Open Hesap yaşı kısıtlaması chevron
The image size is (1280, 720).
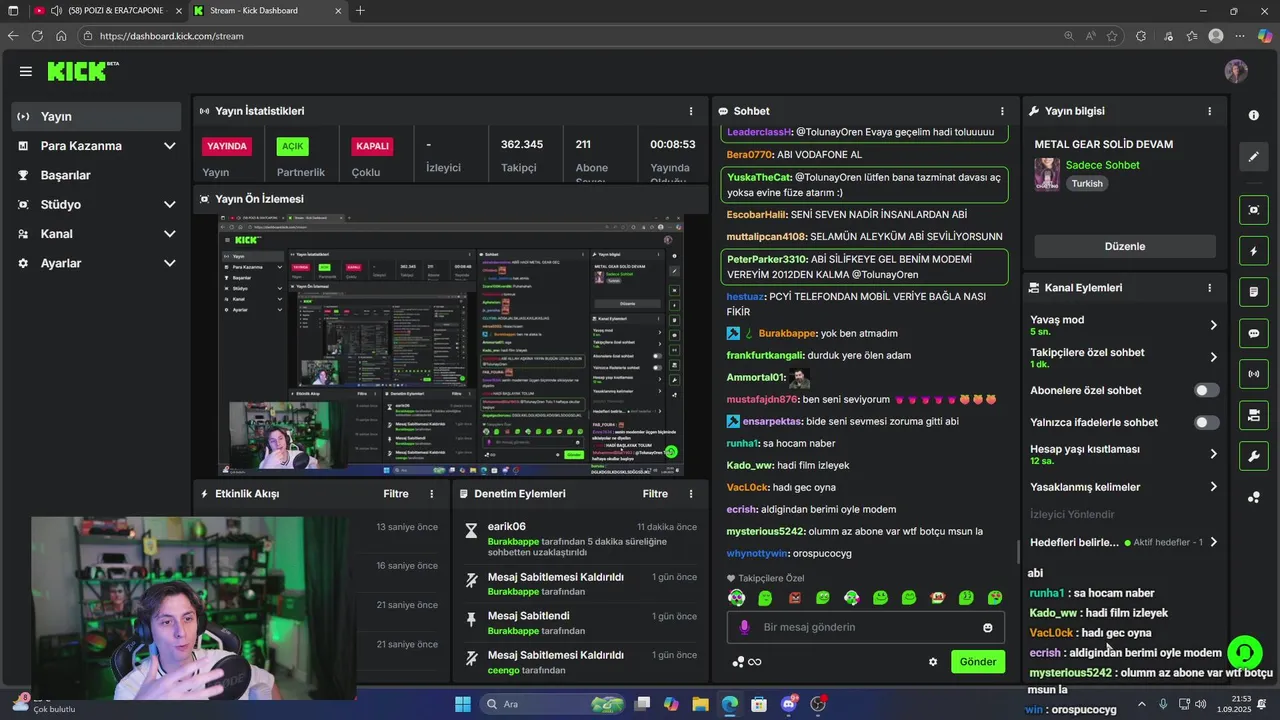tap(1213, 454)
